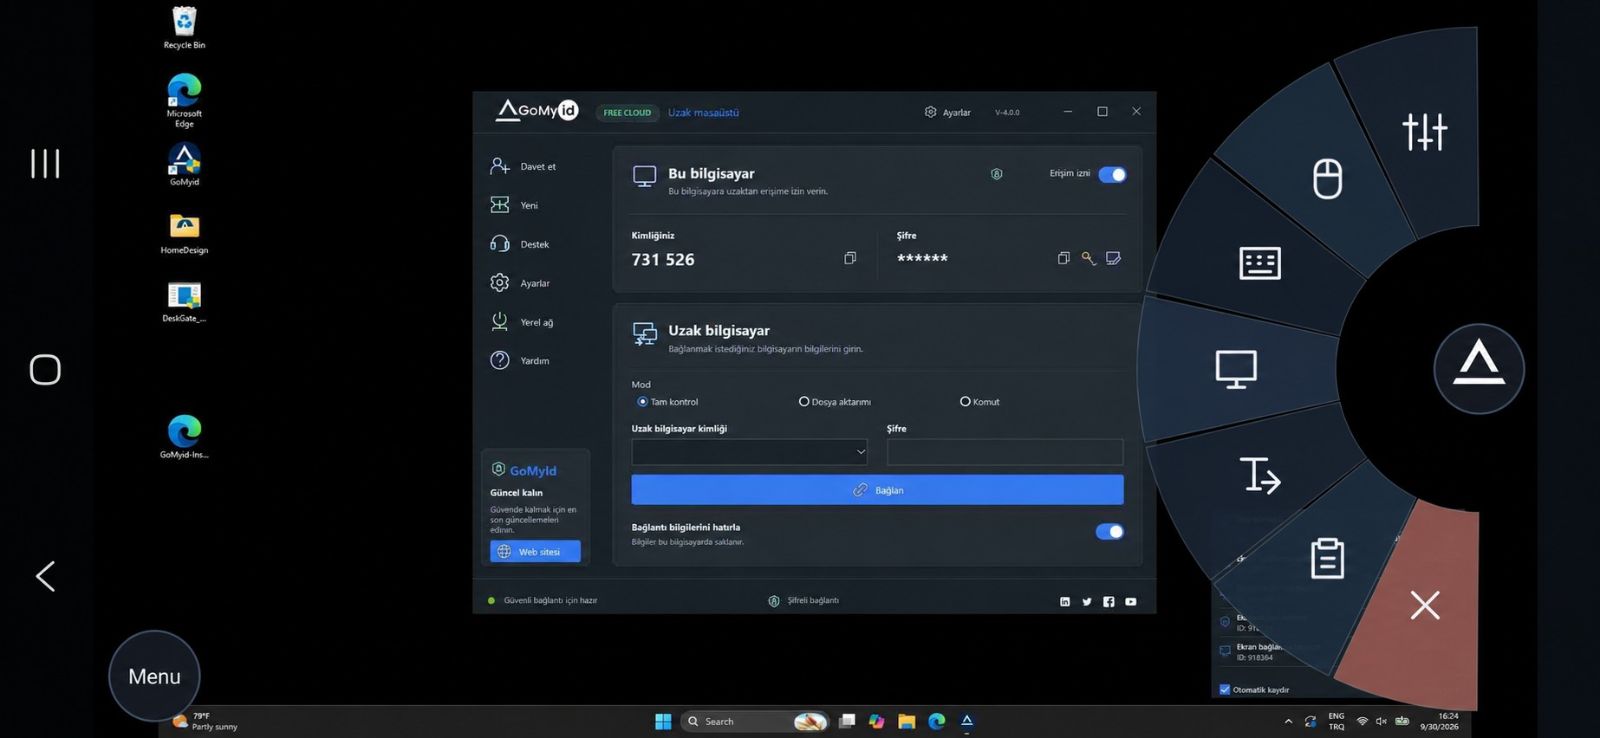This screenshot has height=738, width=1600.
Task: Click the remote Şifre input field
Action: click(x=1005, y=452)
